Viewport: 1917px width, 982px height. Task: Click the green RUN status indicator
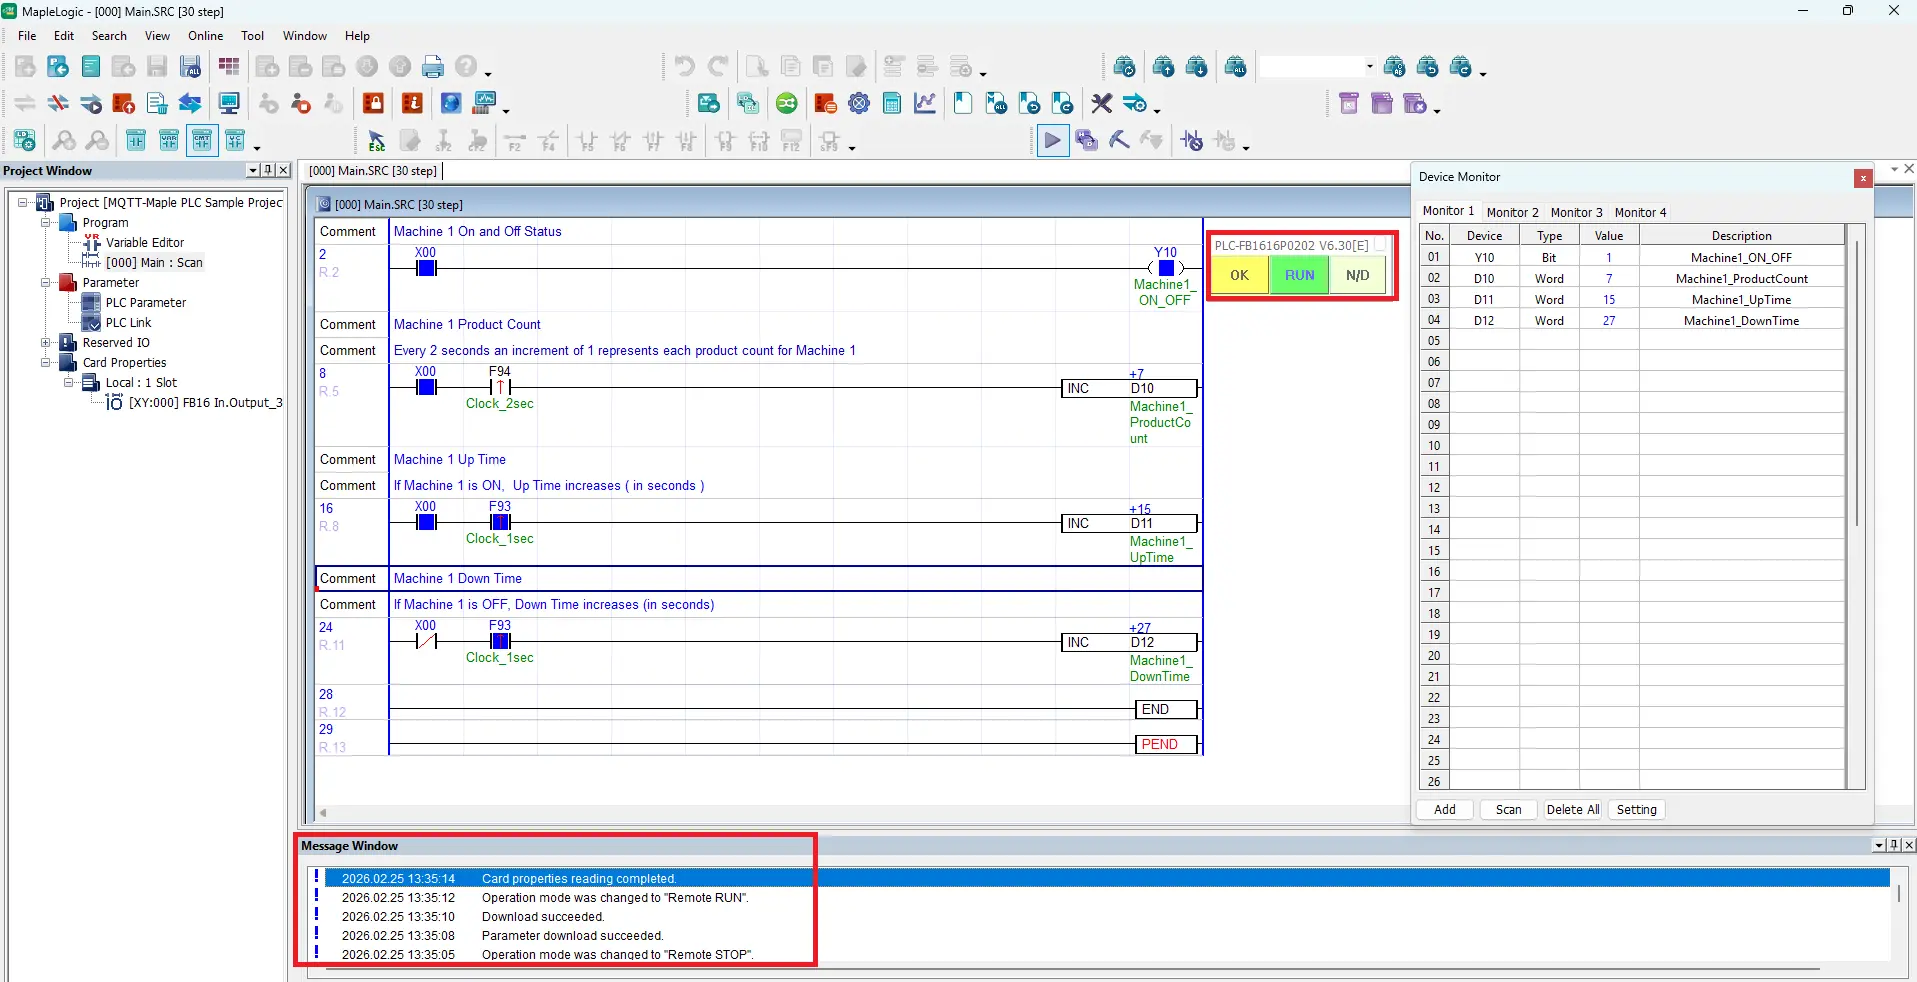[x=1299, y=275]
